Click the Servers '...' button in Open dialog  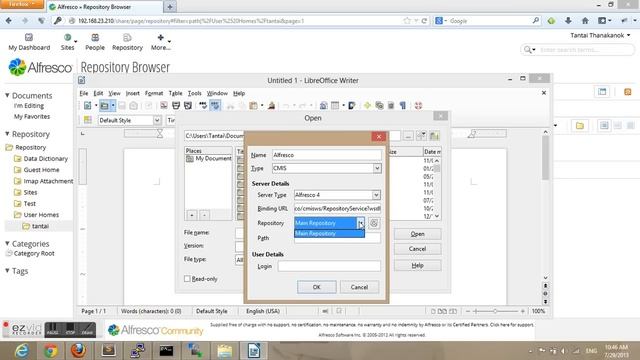tap(408, 136)
